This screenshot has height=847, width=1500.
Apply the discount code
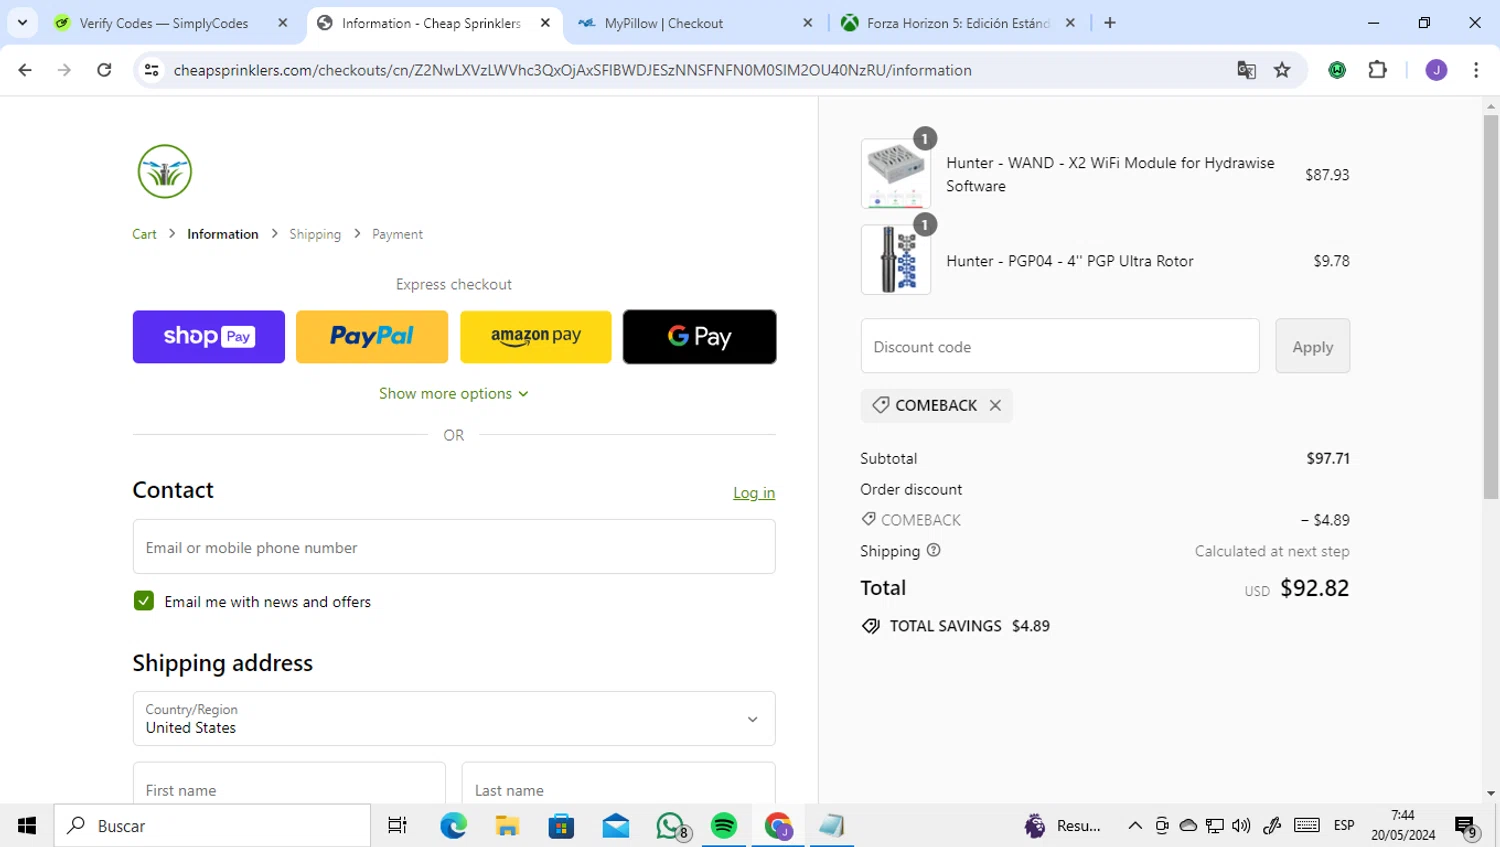[1312, 346]
